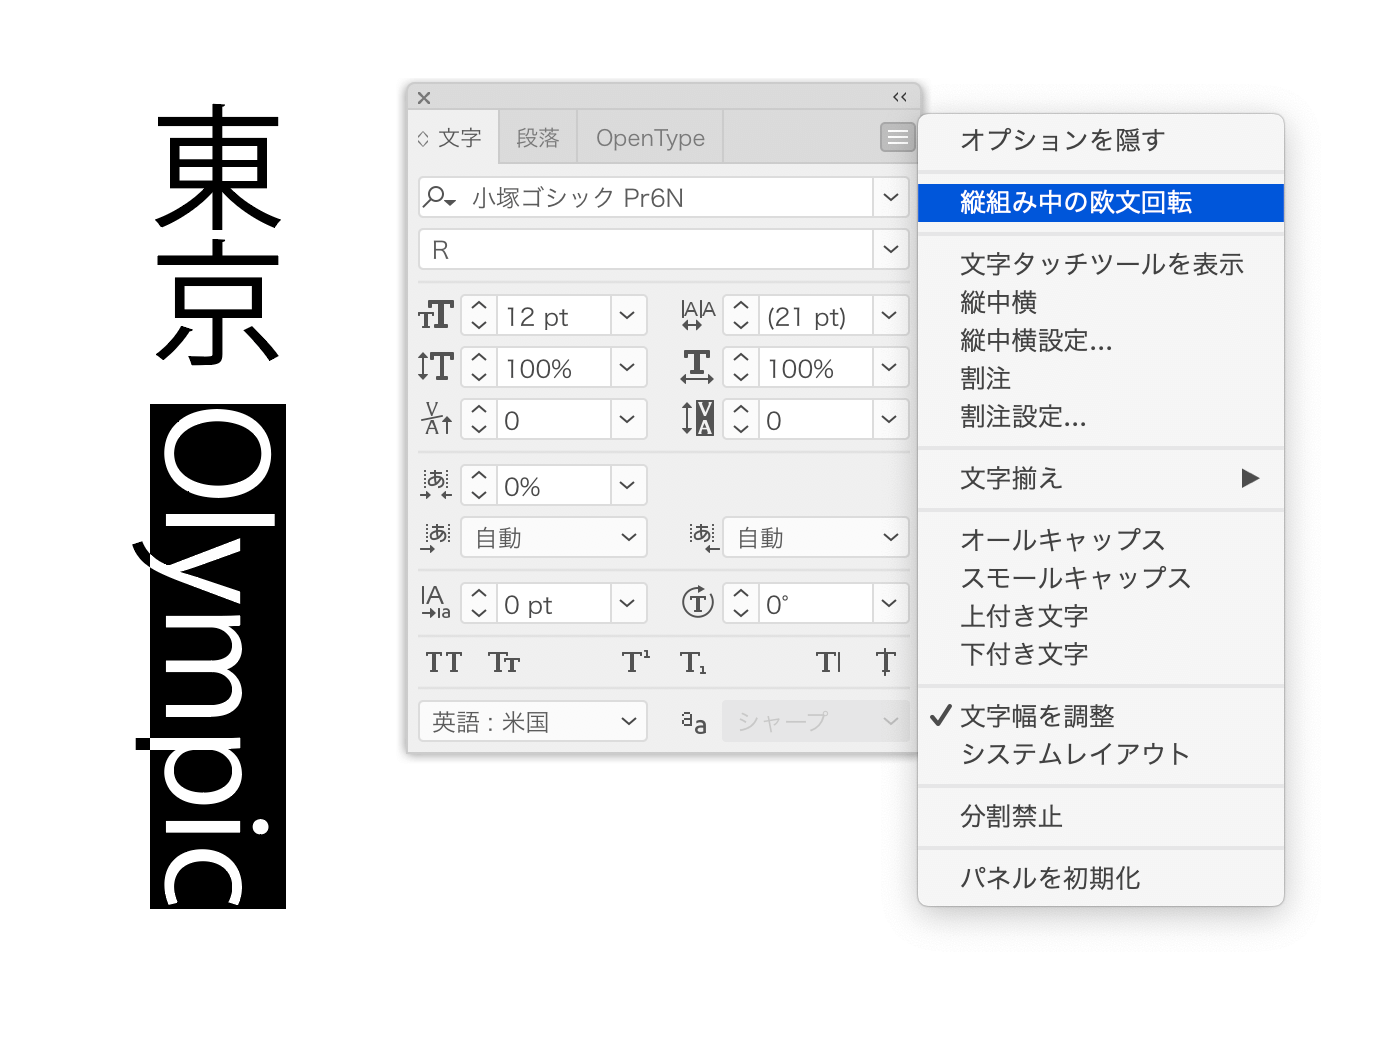Screen dimensions: 1396x1040
Task: Open the font family dropdown arrow
Action: [x=890, y=197]
